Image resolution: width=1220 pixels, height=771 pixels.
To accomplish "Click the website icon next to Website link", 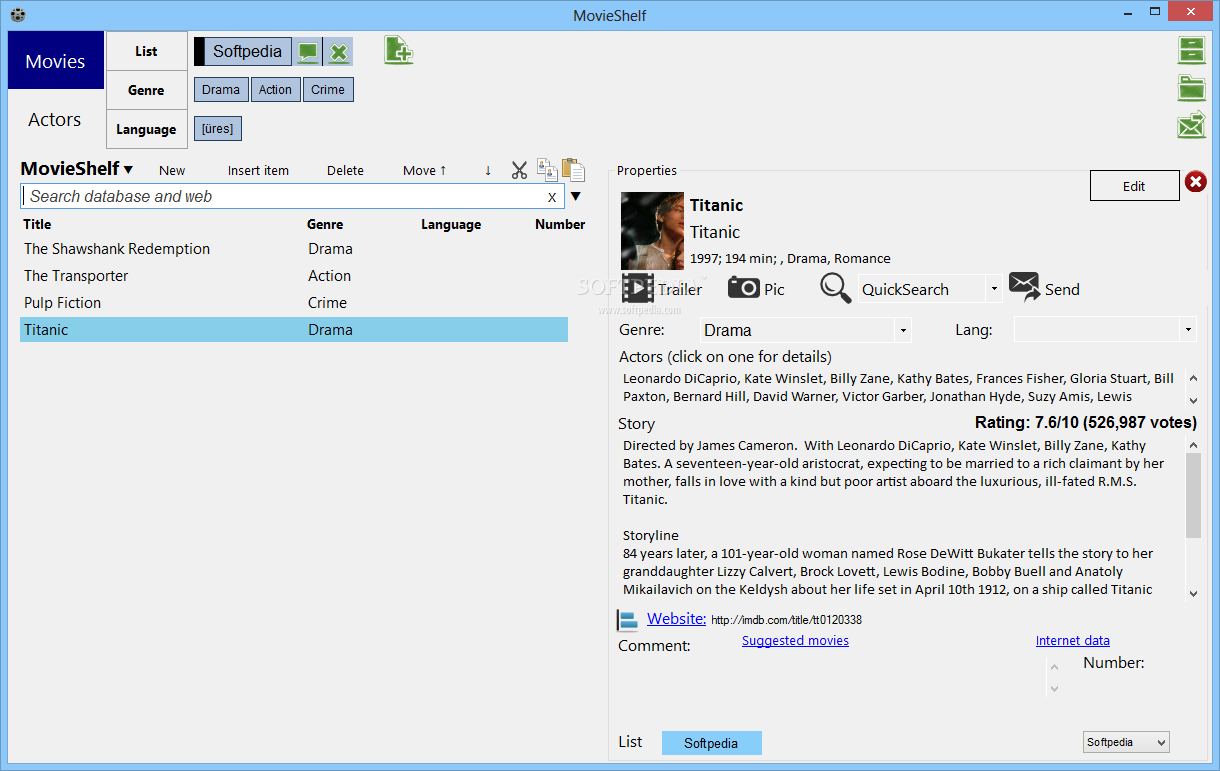I will 628,621.
